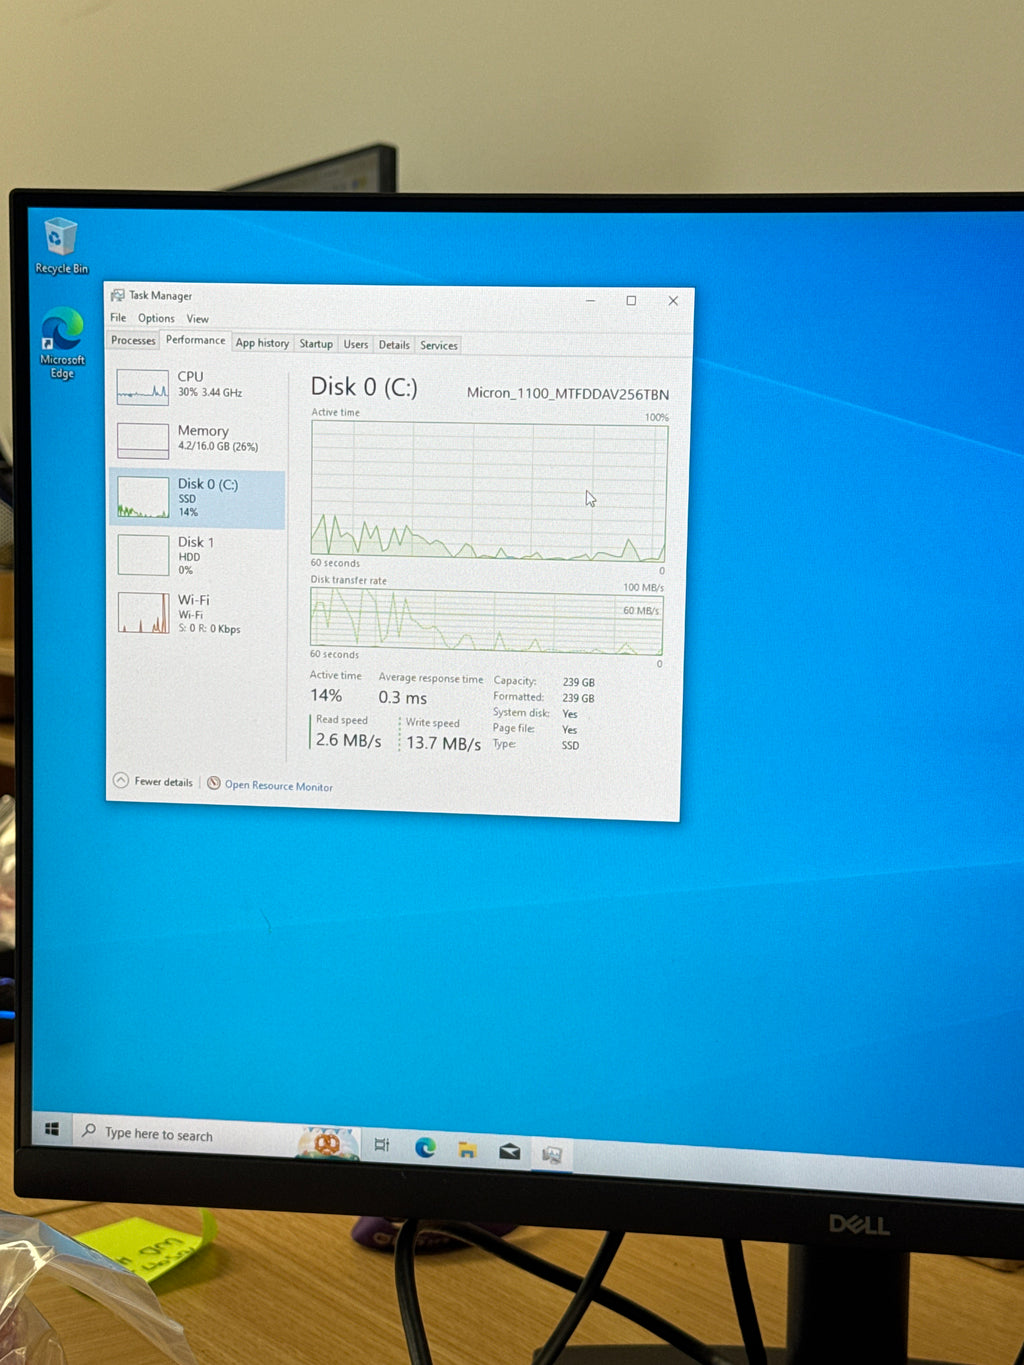Screen dimensions: 1024x1365
Task: Select the Task Manager taskbar icon
Action: (x=551, y=1155)
